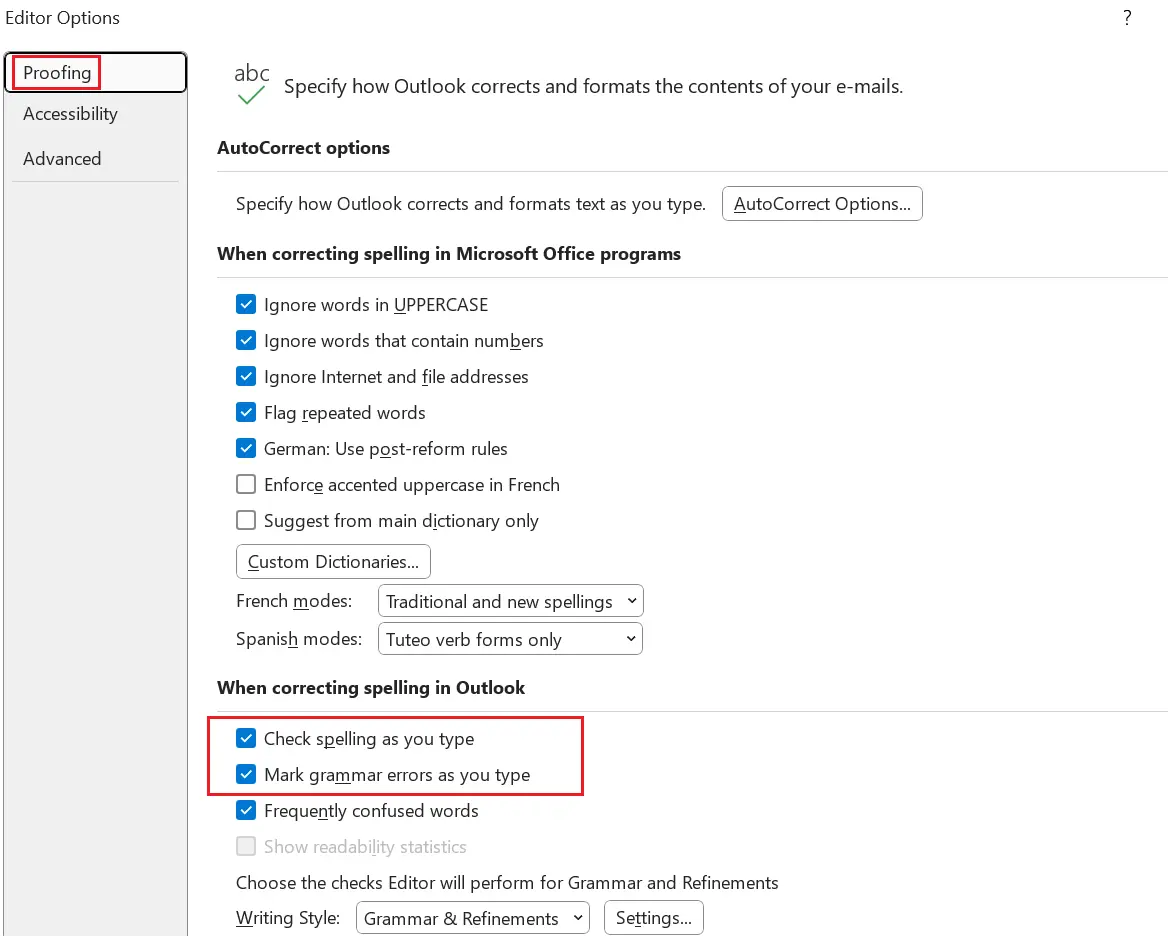Expand the French modes dropdown
1168x936 pixels.
510,601
